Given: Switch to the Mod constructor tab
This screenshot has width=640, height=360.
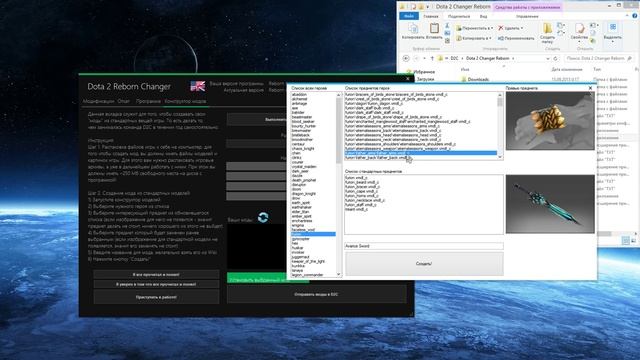Looking at the screenshot, I should point(185,101).
